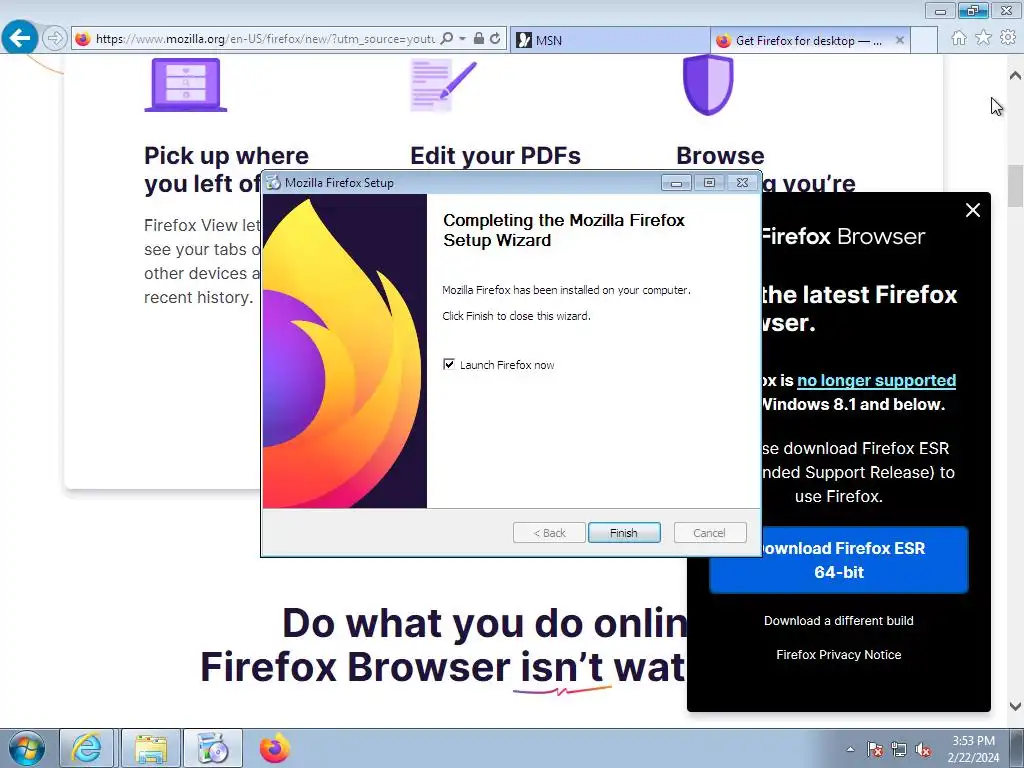Open the Windows Start menu

pos(27,748)
